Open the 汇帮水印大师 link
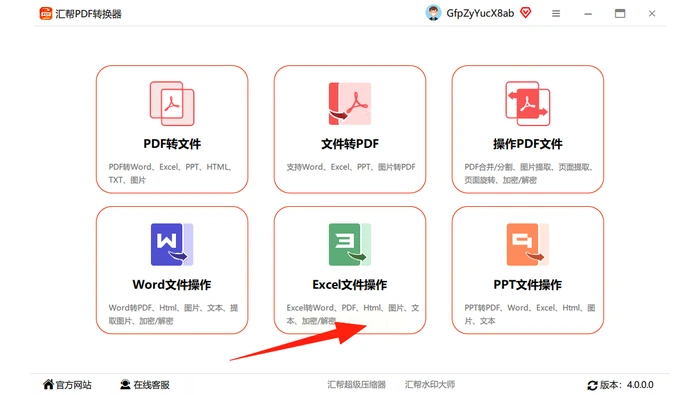The image size is (700, 395). 430,385
